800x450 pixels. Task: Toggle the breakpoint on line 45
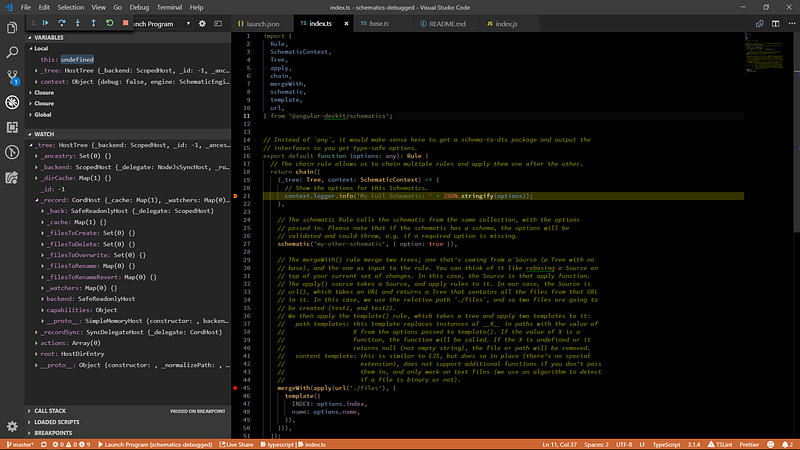[x=235, y=388]
